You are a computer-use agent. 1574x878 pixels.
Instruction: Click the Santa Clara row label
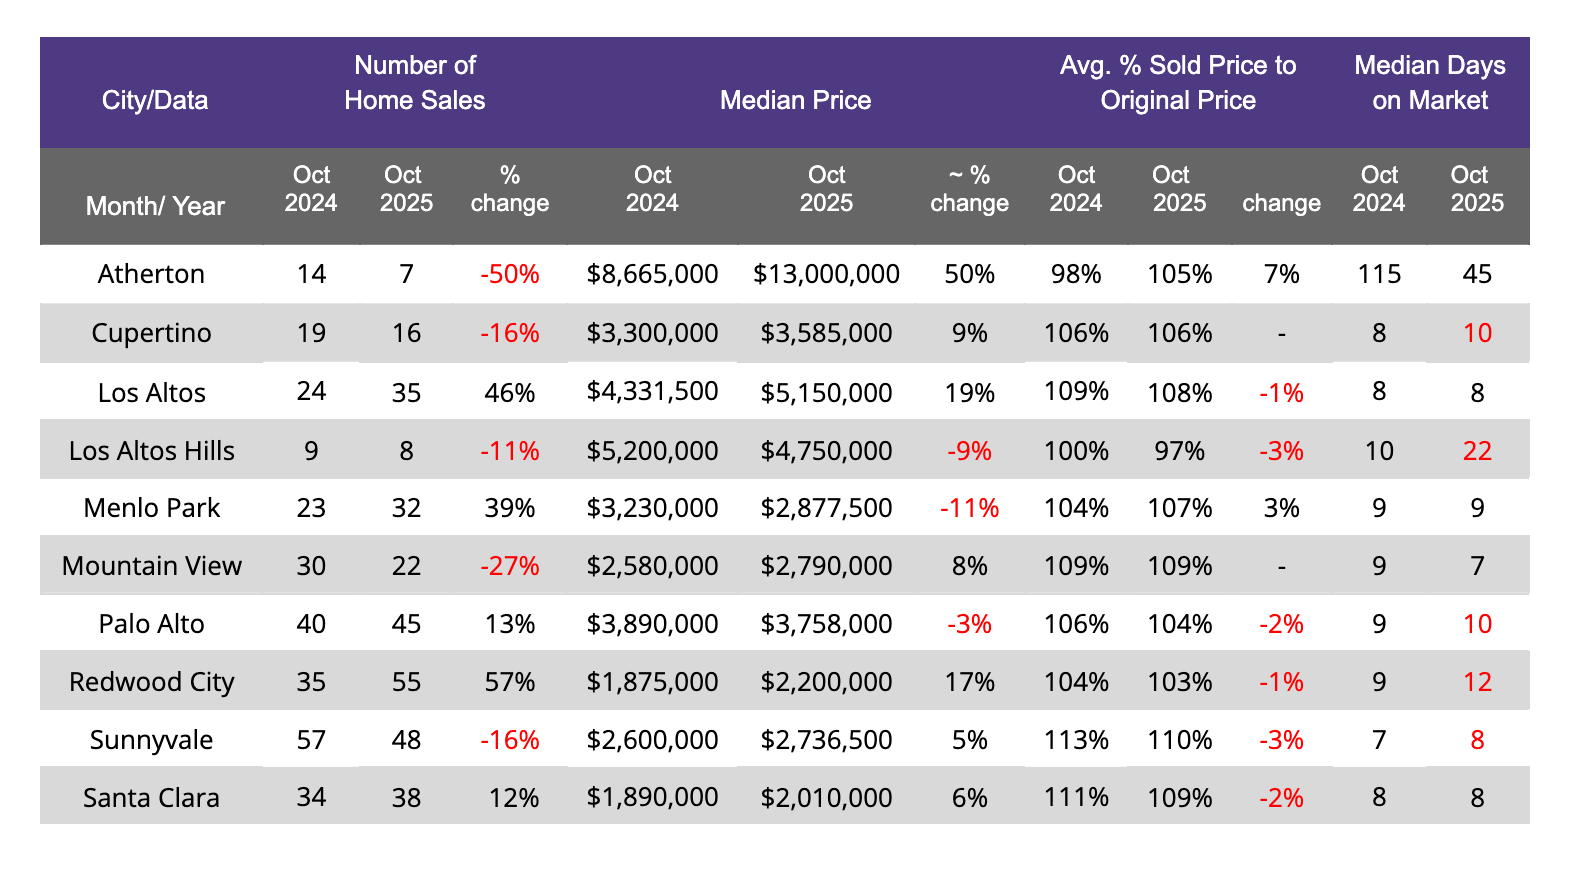click(151, 798)
